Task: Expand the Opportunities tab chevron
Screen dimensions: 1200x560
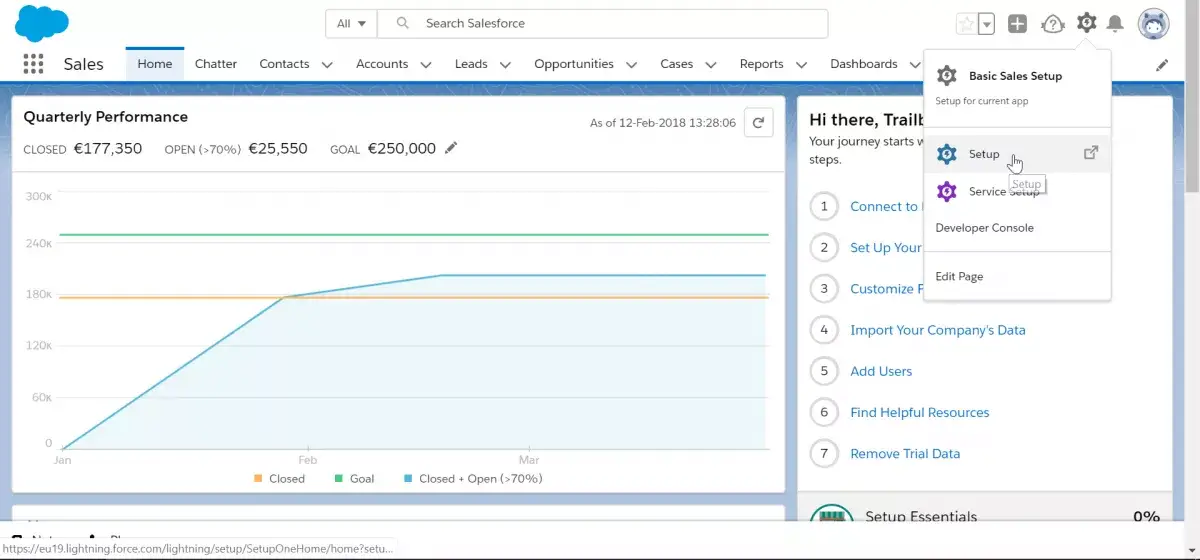Action: [632, 65]
